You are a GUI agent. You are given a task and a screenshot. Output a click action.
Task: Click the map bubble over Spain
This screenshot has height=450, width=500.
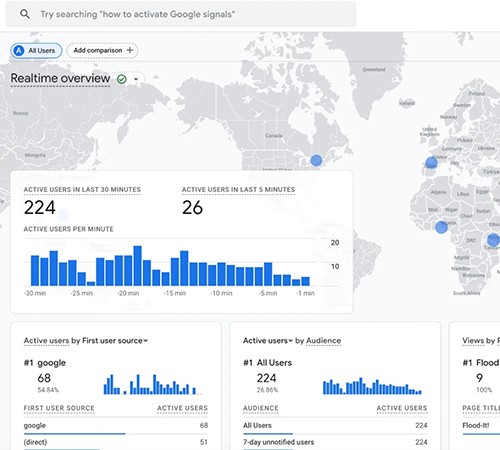pyautogui.click(x=431, y=163)
